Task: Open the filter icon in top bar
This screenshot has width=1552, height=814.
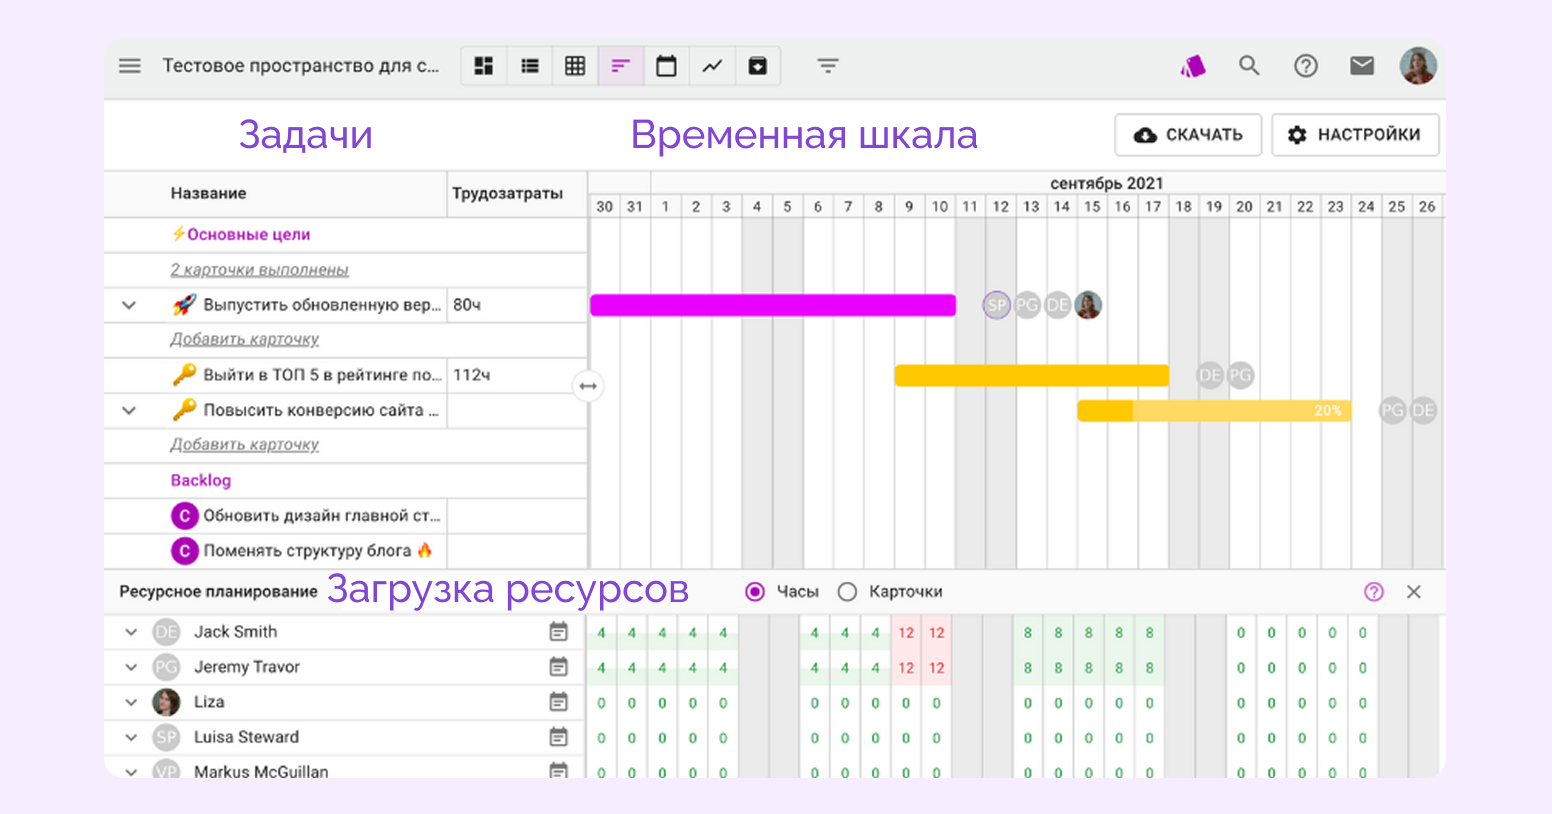Action: pos(827,66)
